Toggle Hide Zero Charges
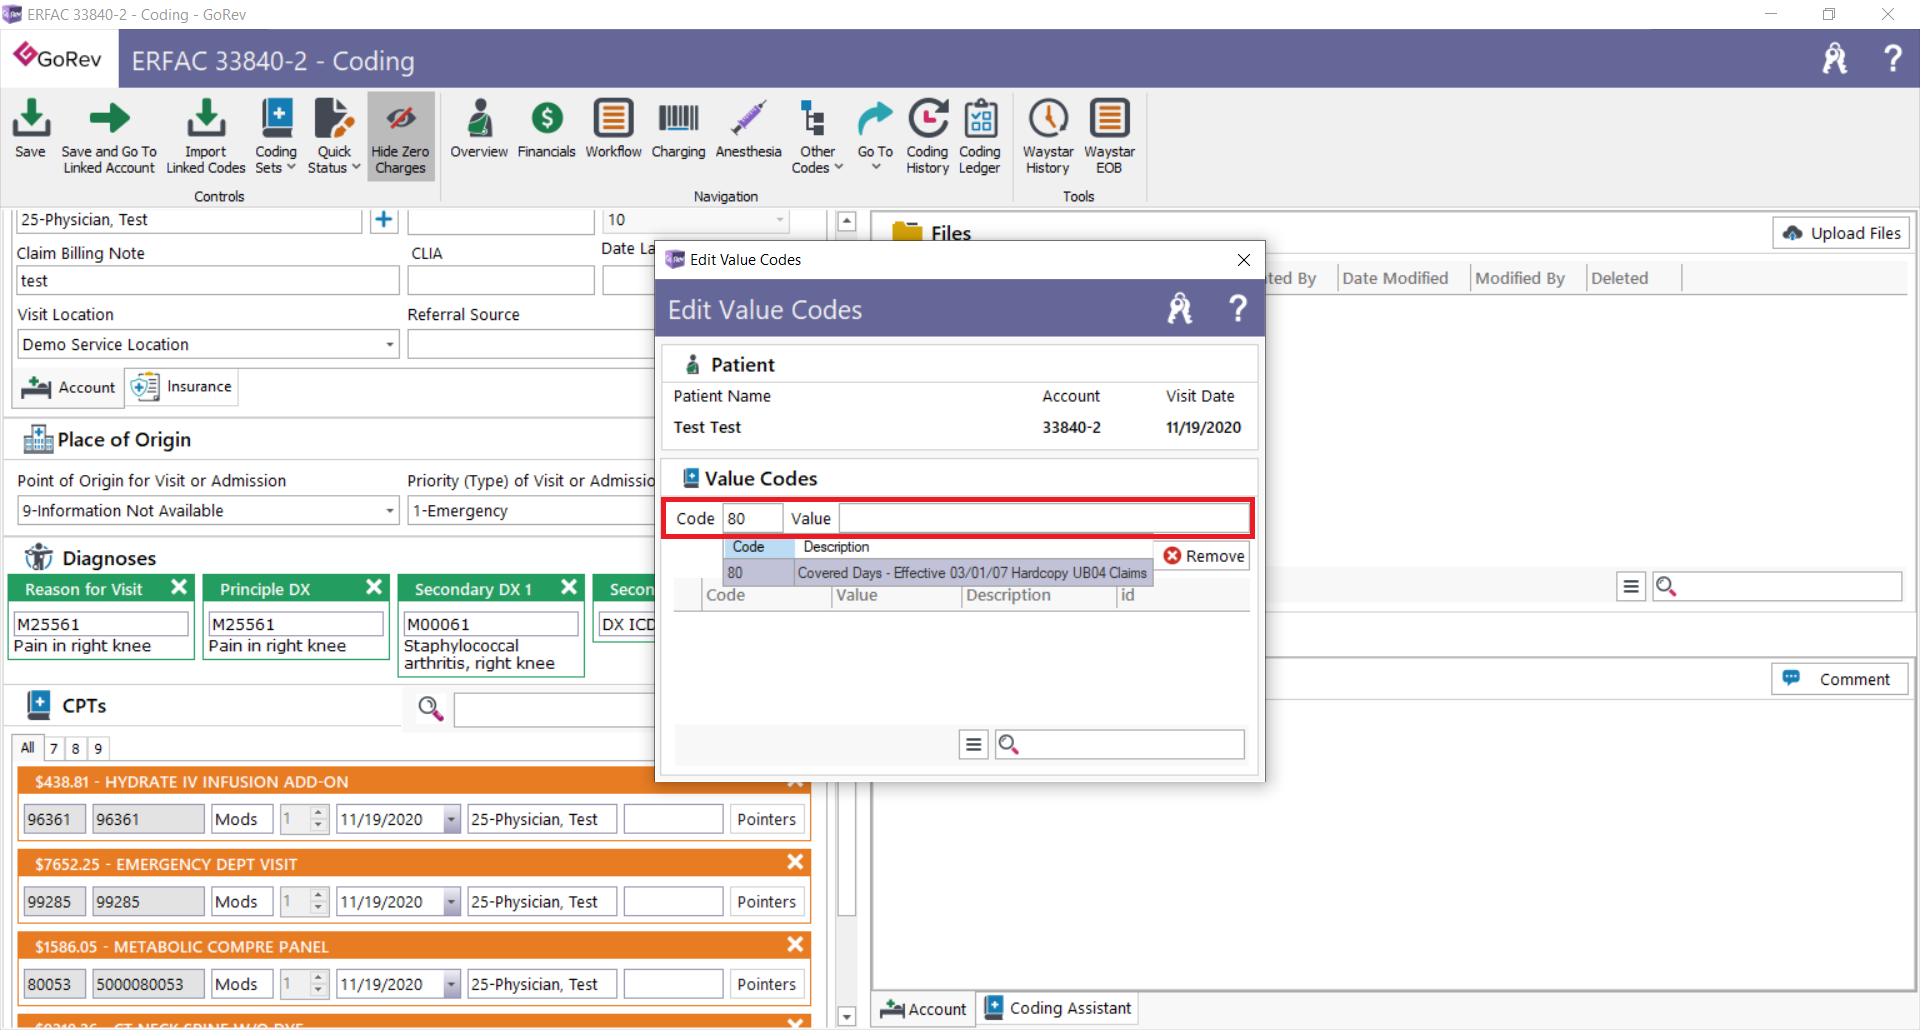1920x1030 pixels. (400, 137)
